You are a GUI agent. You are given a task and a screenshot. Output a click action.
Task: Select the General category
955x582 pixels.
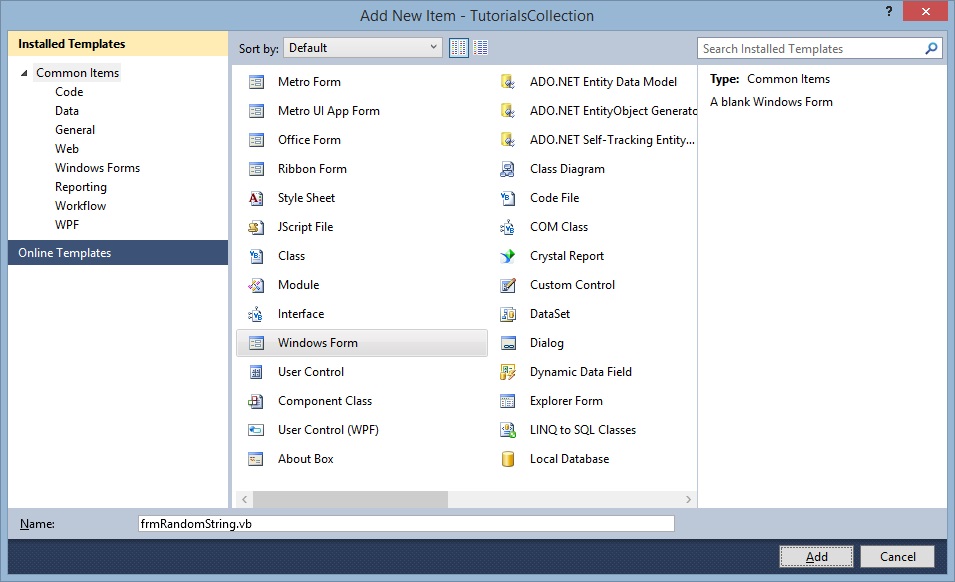tap(75, 130)
